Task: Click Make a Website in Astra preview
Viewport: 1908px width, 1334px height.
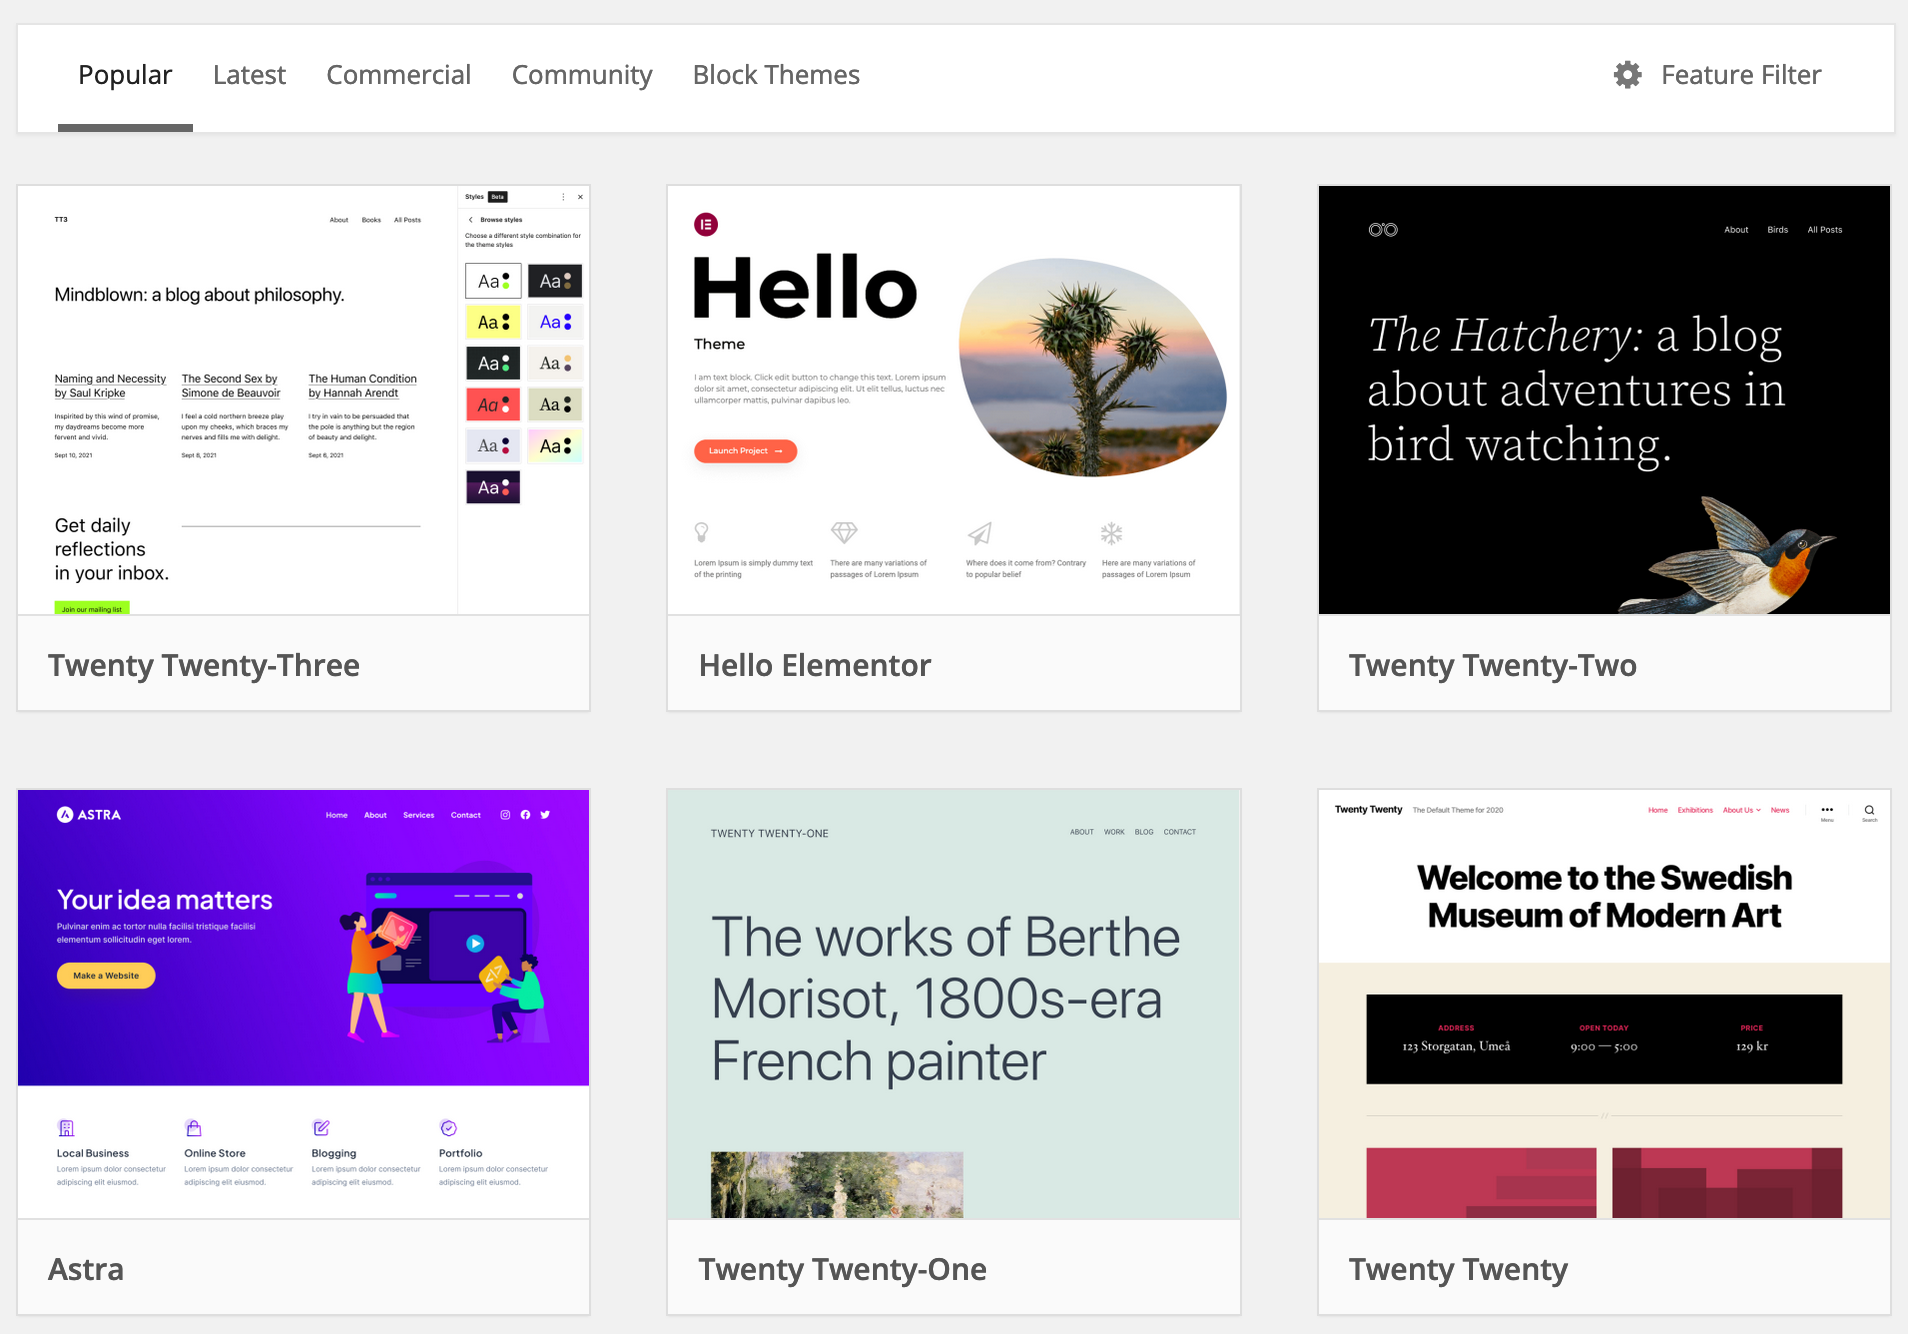Action: (105, 975)
